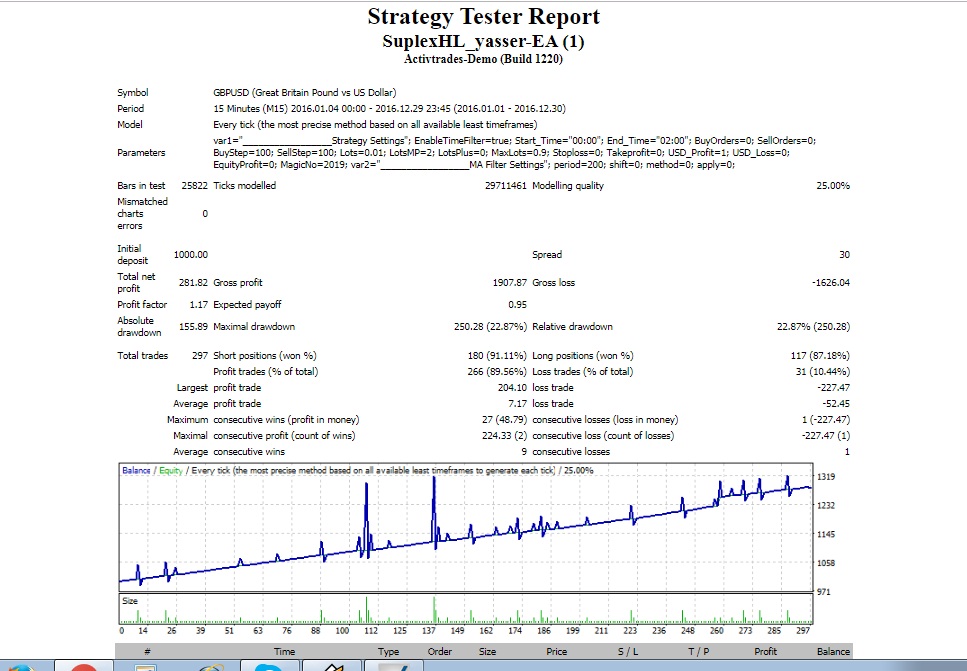Select the '15 Minutes (M15)' period value
This screenshot has height=671, width=967.
click(x=250, y=109)
